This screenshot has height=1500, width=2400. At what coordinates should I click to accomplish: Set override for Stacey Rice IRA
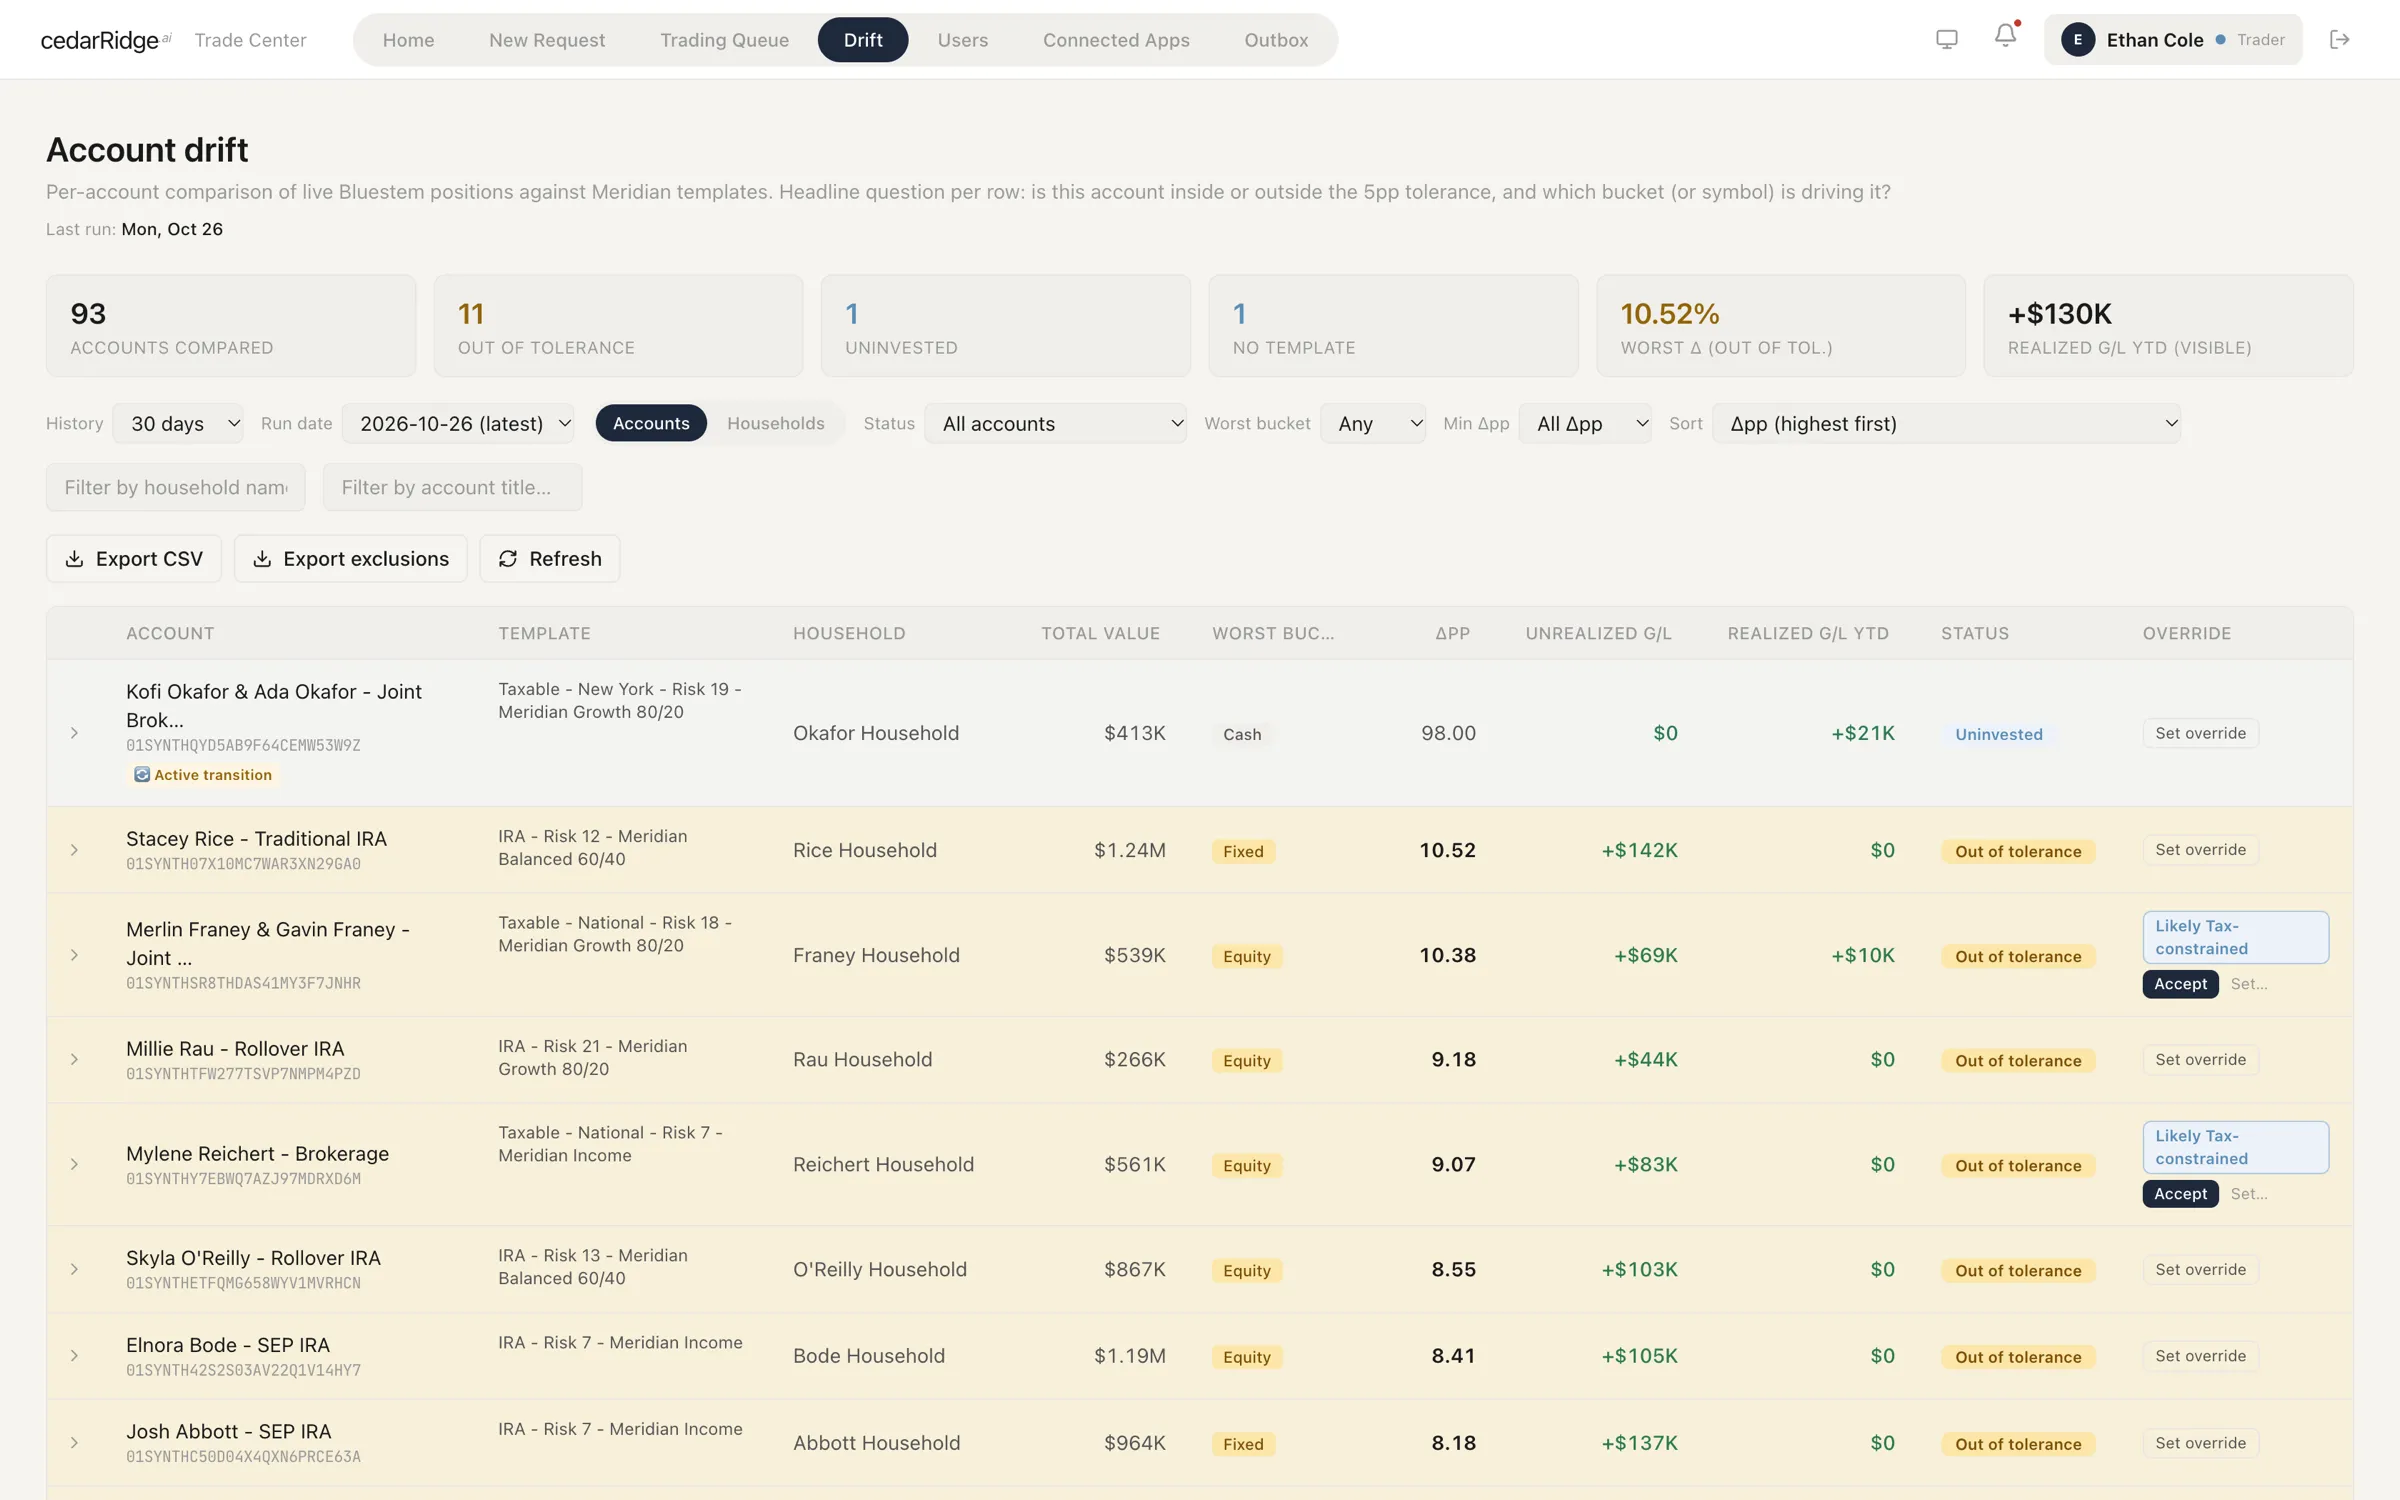pos(2200,850)
